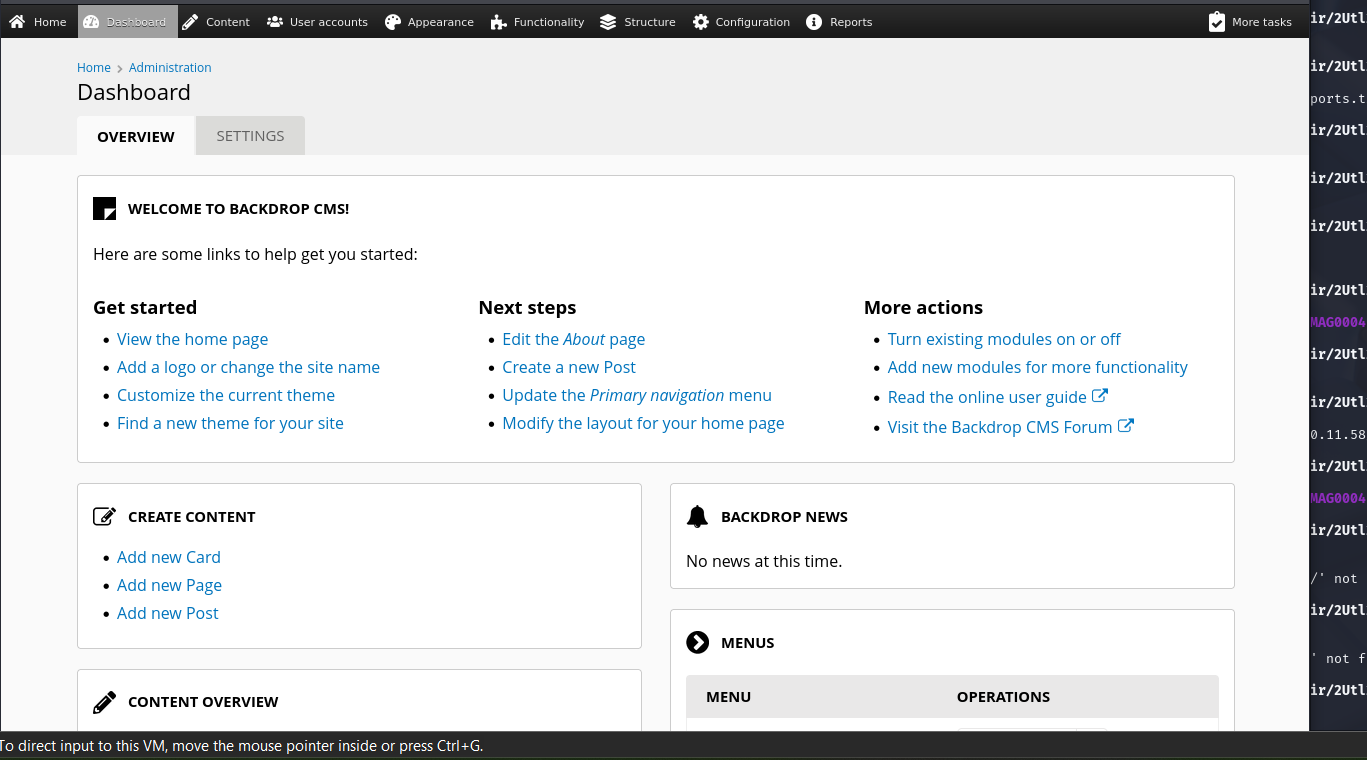The width and height of the screenshot is (1367, 760).
Task: Open the Home menu item
Action: 38,22
